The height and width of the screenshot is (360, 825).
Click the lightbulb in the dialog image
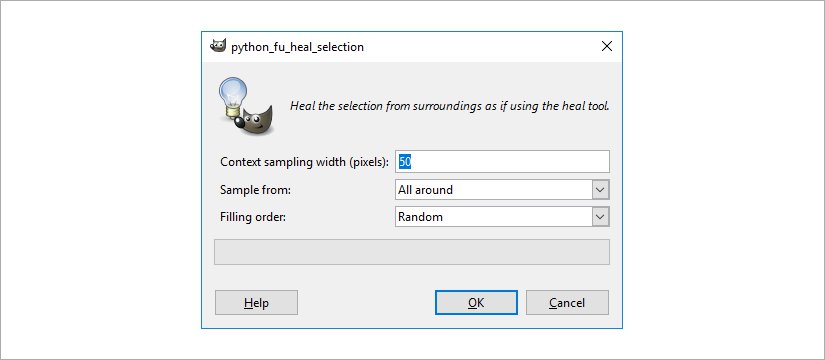pyautogui.click(x=233, y=97)
